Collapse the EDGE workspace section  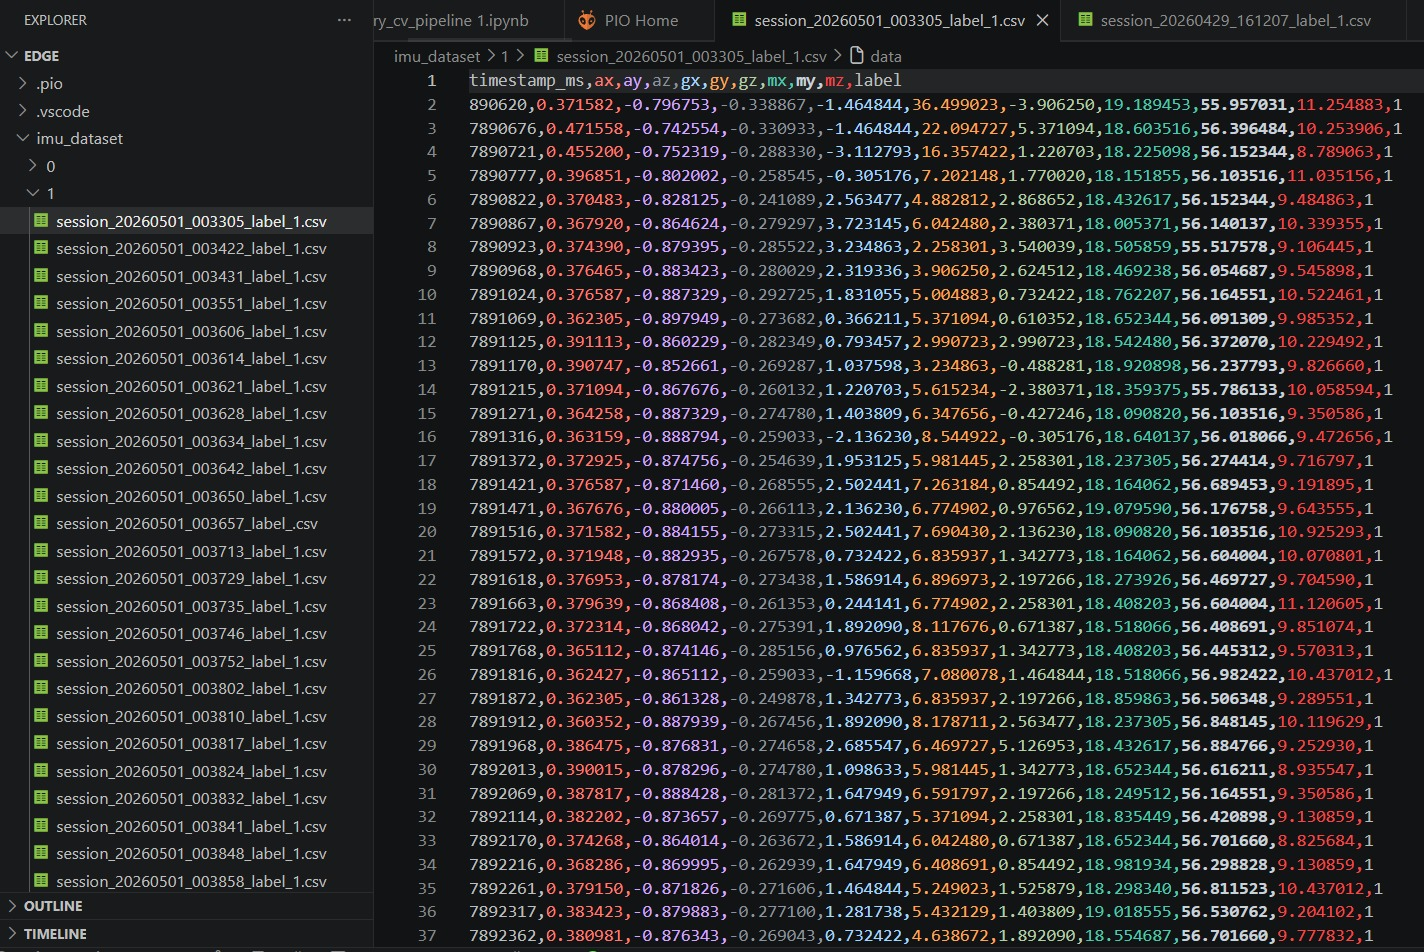tap(11, 56)
